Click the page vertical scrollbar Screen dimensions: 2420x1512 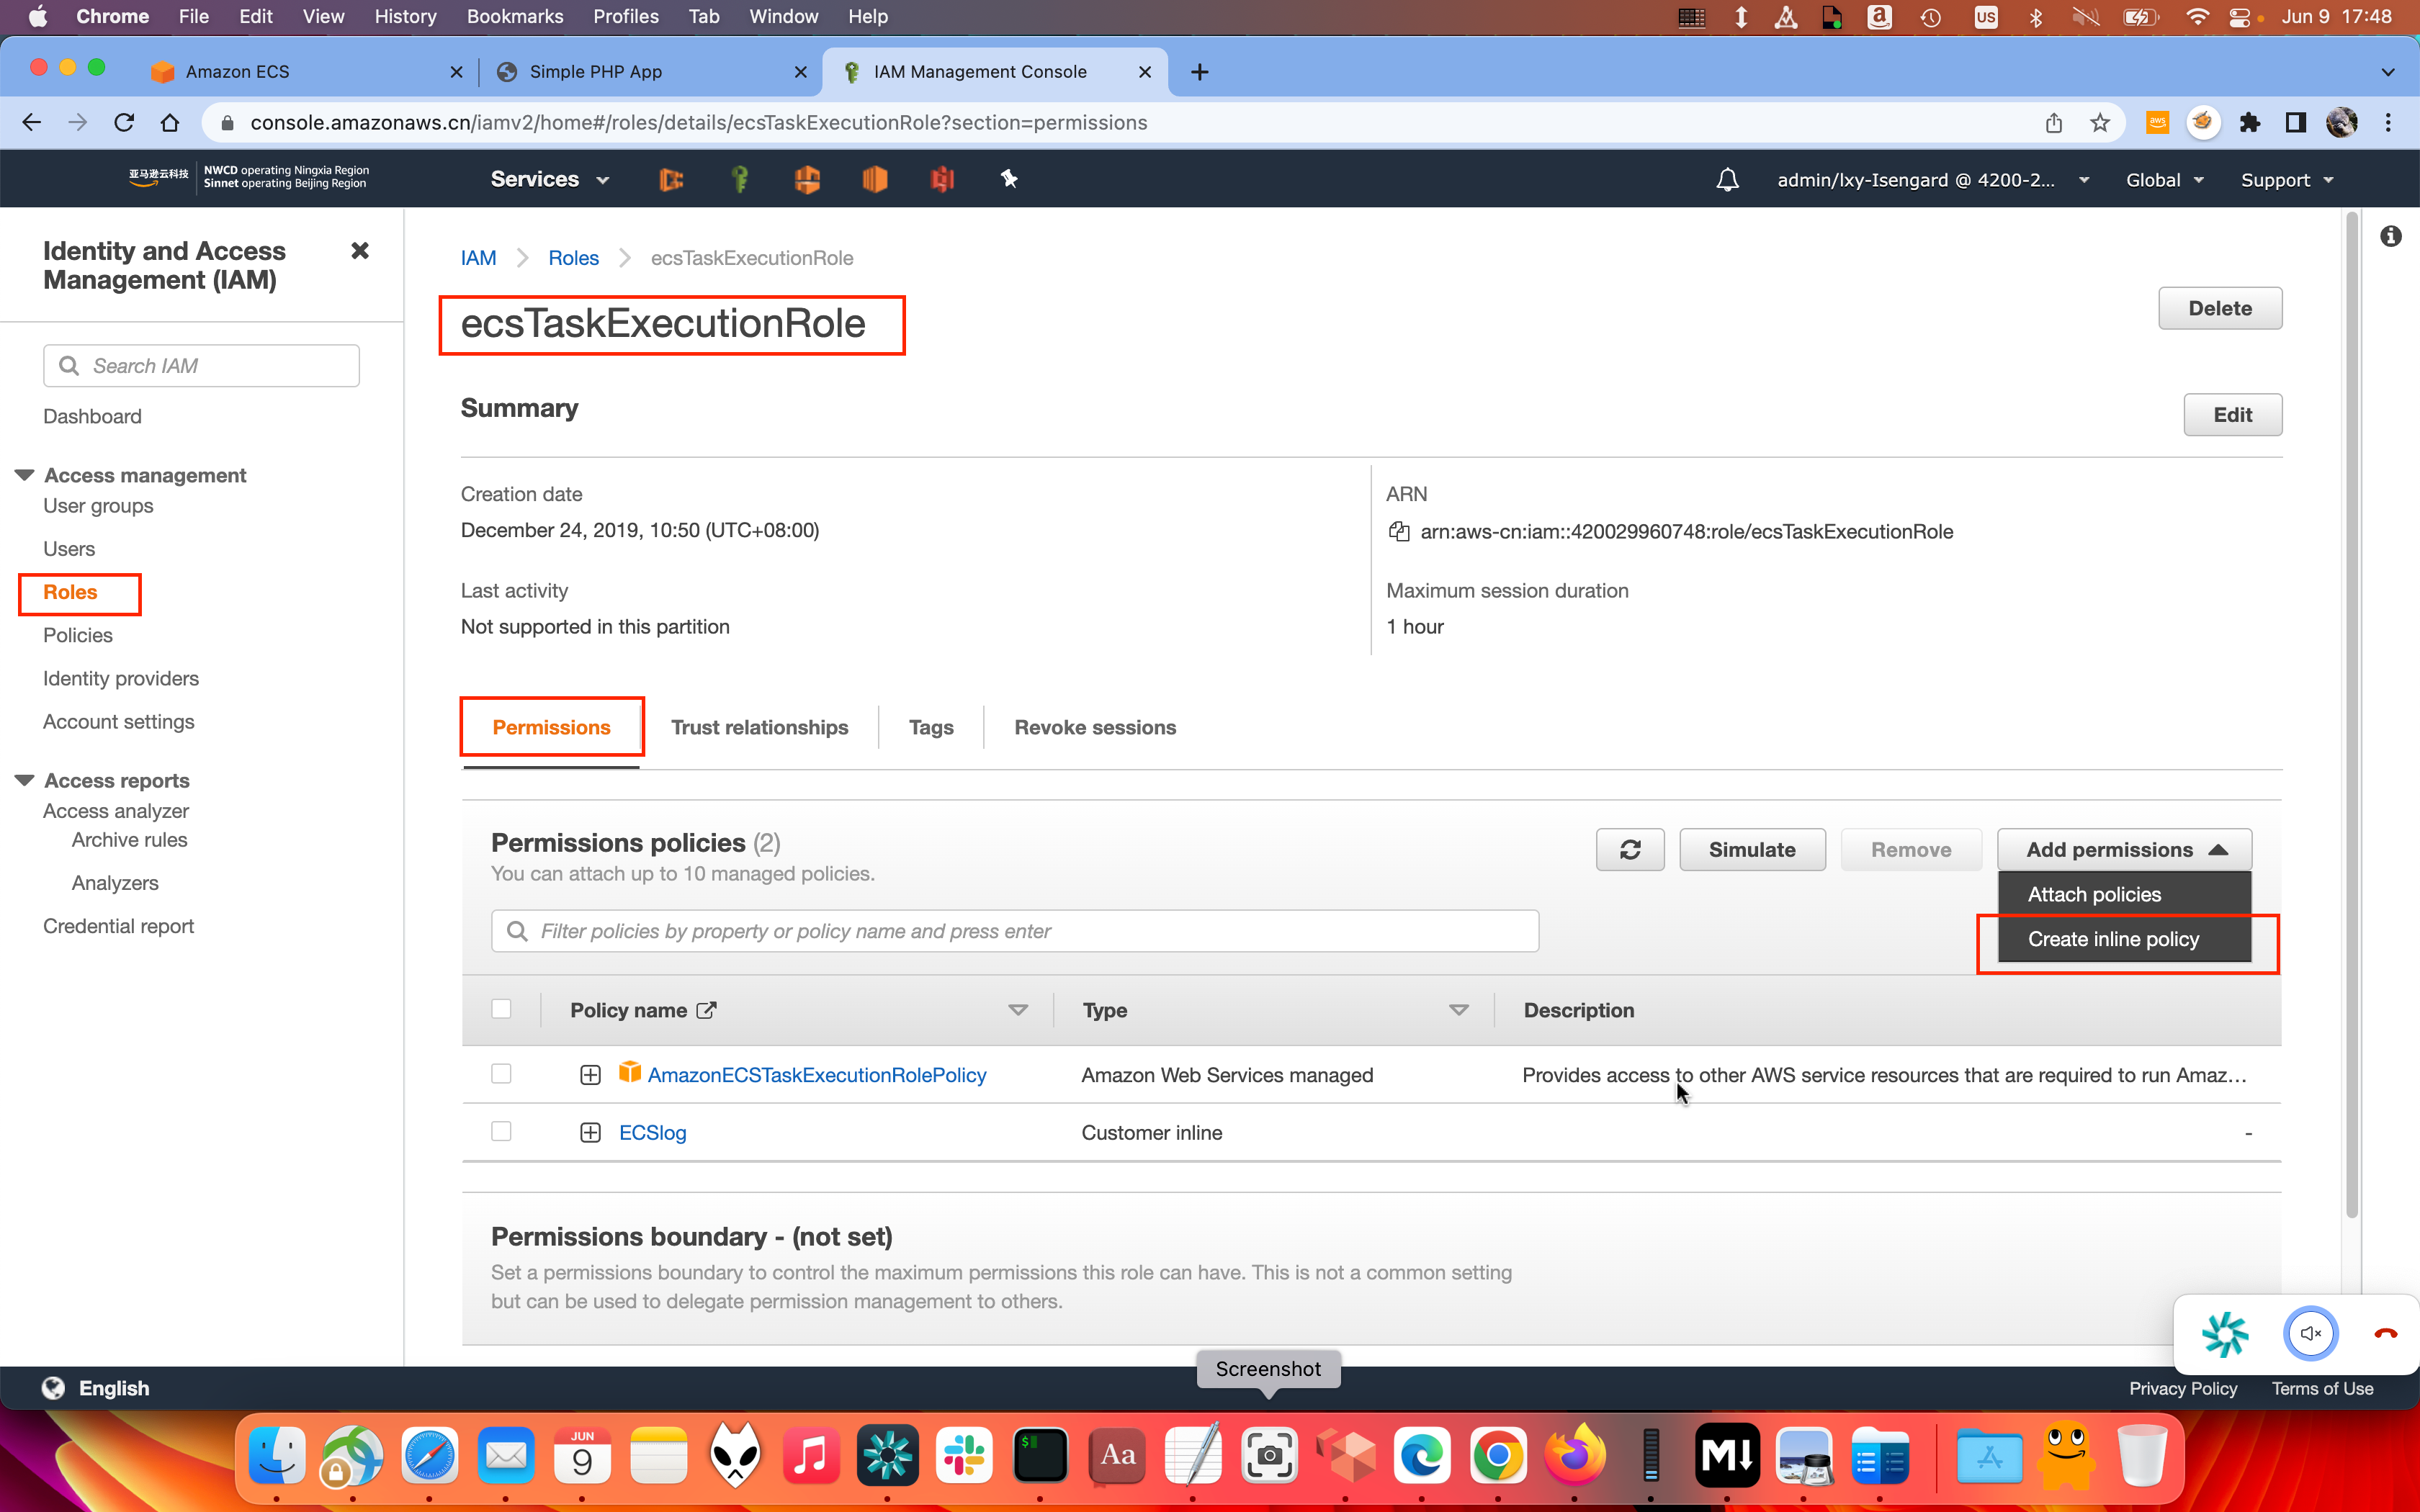pyautogui.click(x=2351, y=714)
